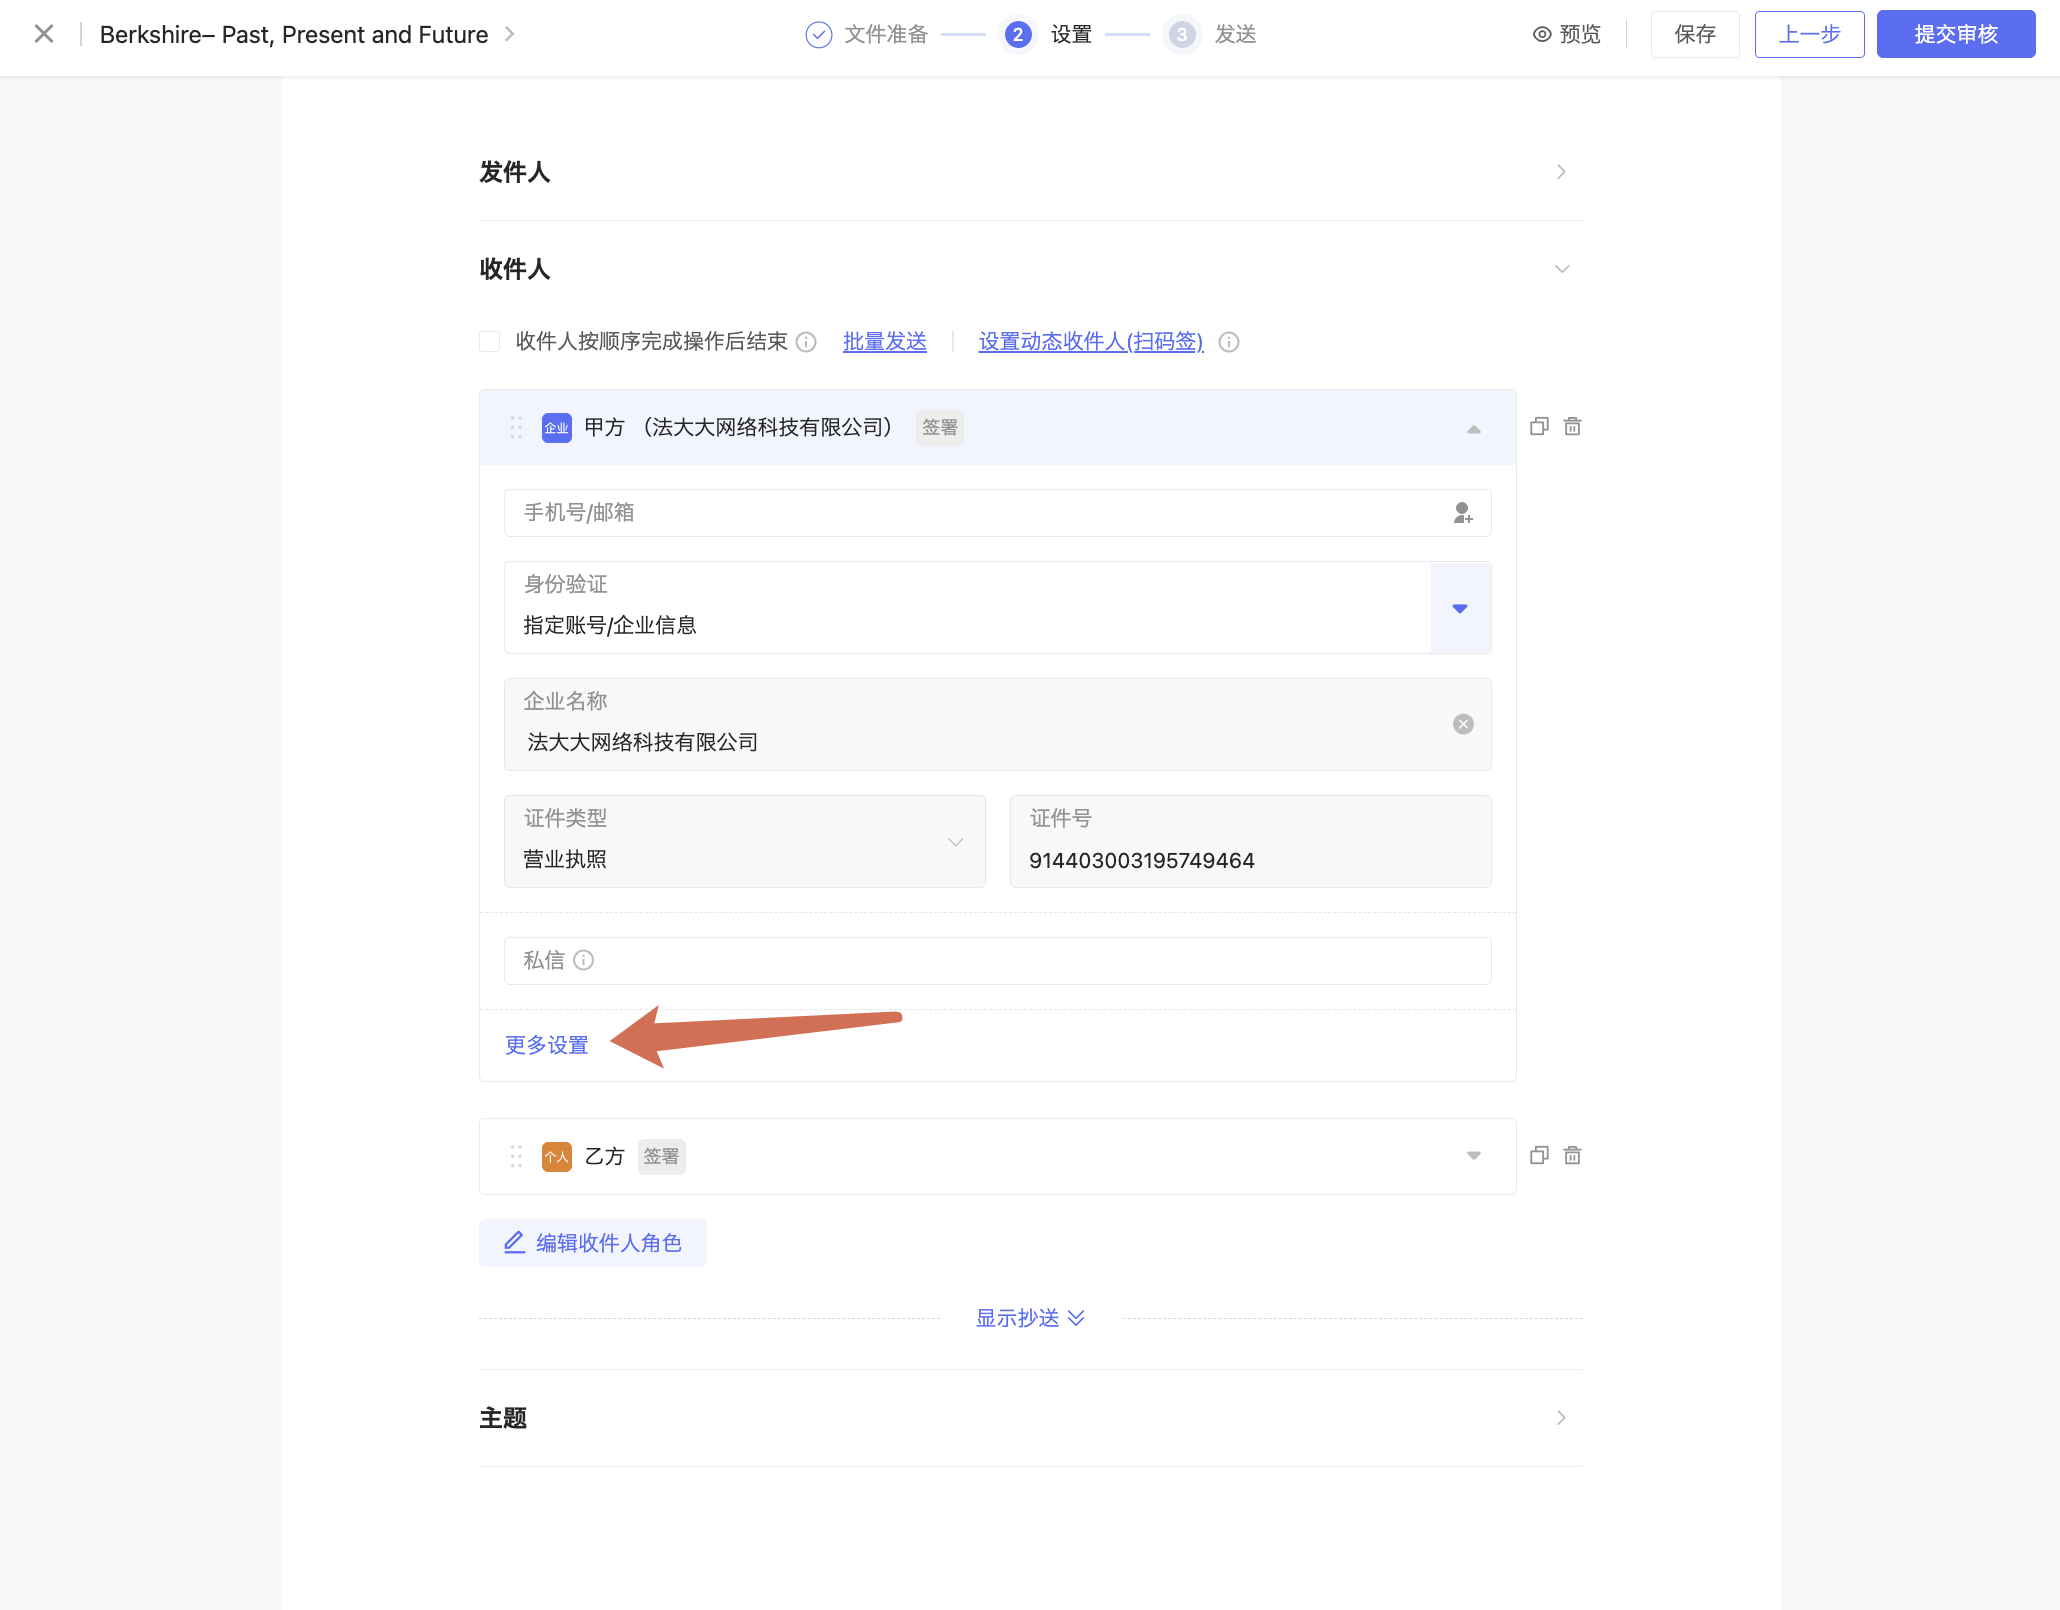Click the drag handle of 甲方 row
The height and width of the screenshot is (1610, 2060).
point(516,428)
